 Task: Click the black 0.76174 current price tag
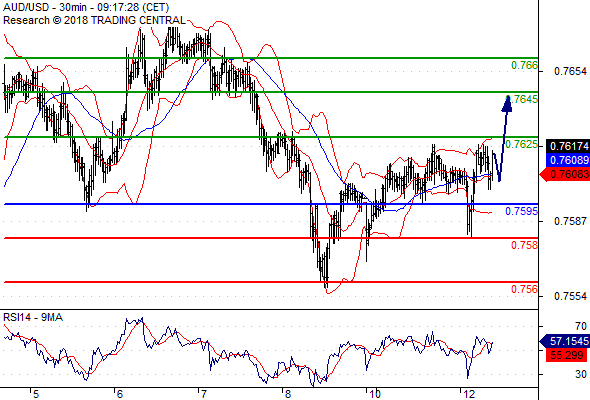tap(567, 146)
